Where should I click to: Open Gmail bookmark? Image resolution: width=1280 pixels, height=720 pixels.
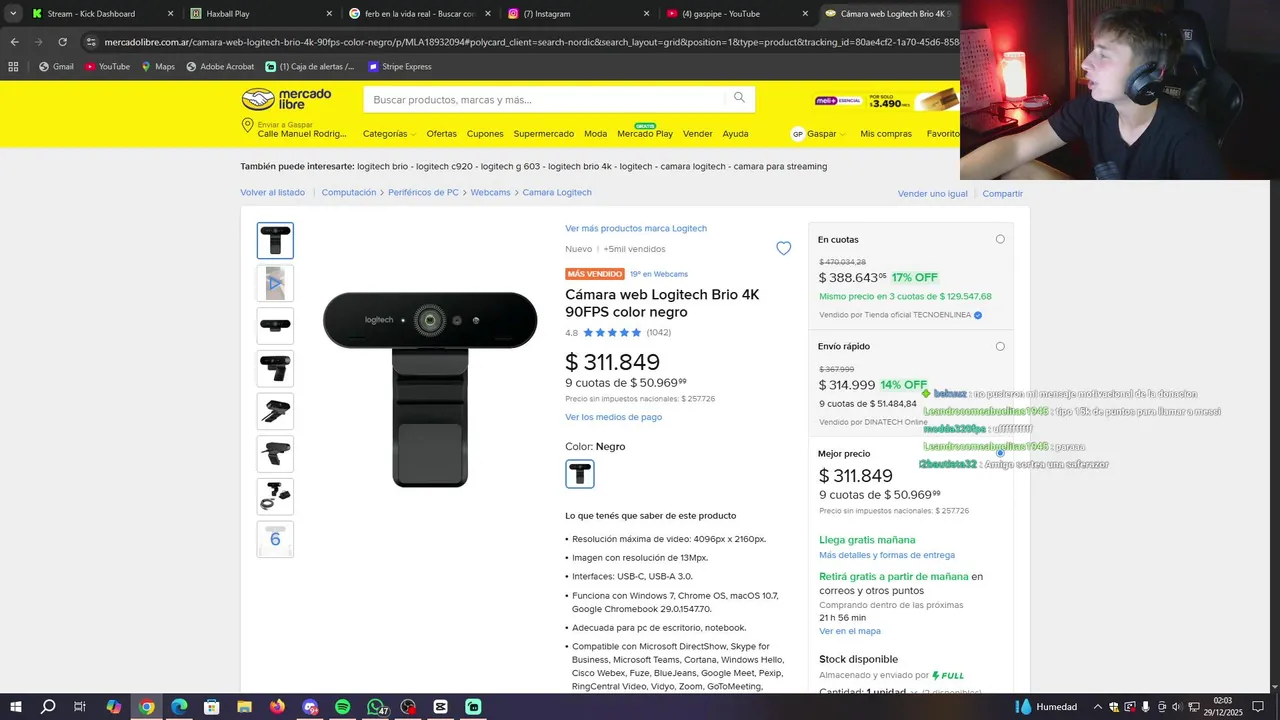click(x=56, y=67)
